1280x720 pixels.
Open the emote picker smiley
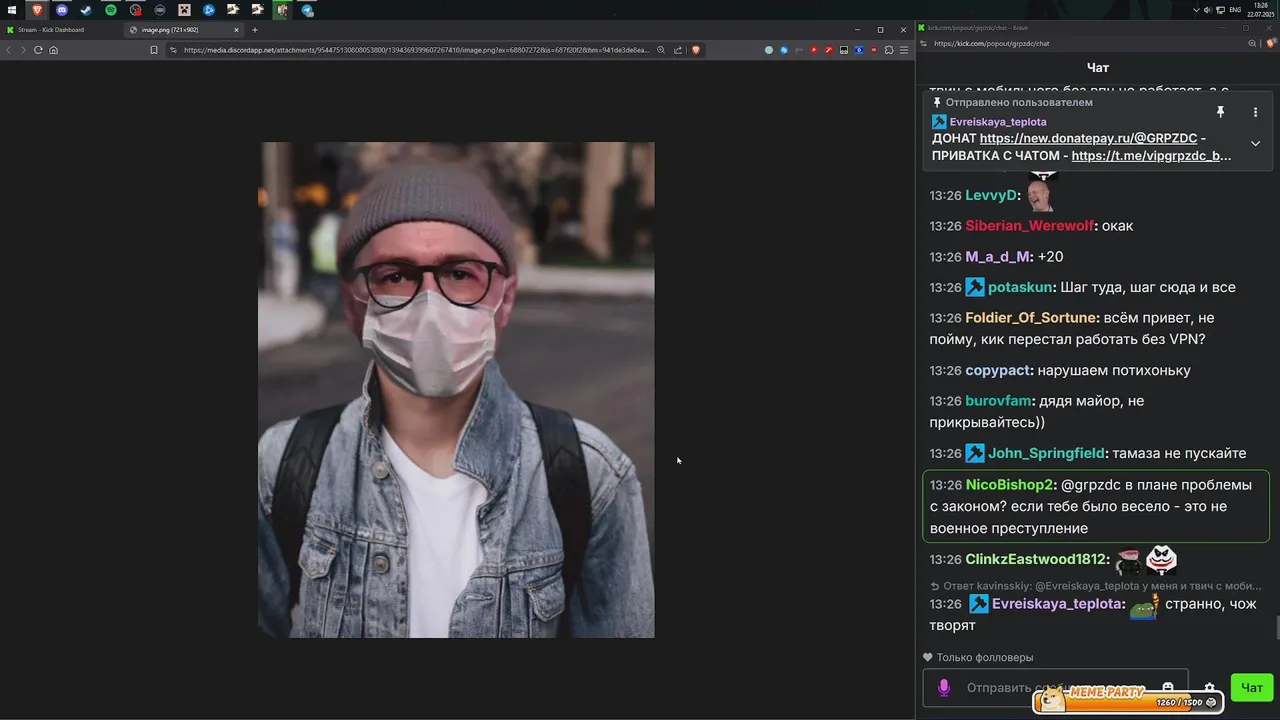1167,688
